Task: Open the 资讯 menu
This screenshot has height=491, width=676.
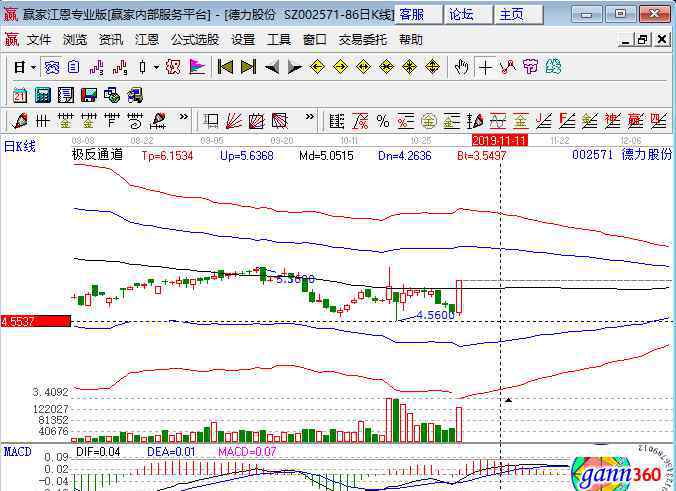Action: pos(111,40)
